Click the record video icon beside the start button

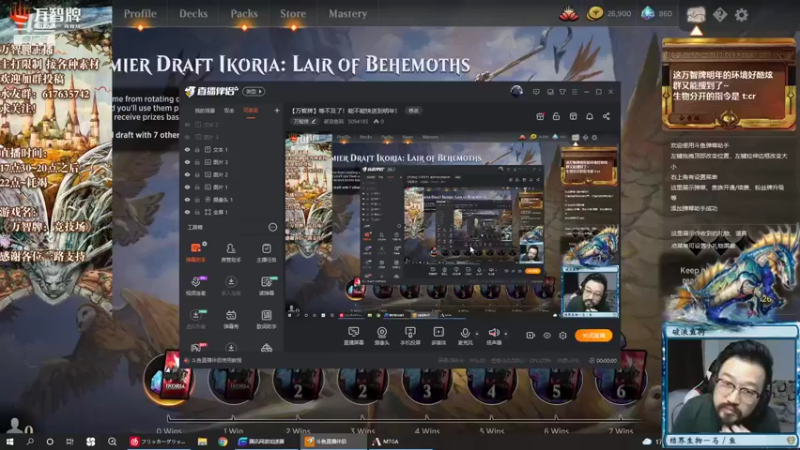pyautogui.click(x=531, y=335)
